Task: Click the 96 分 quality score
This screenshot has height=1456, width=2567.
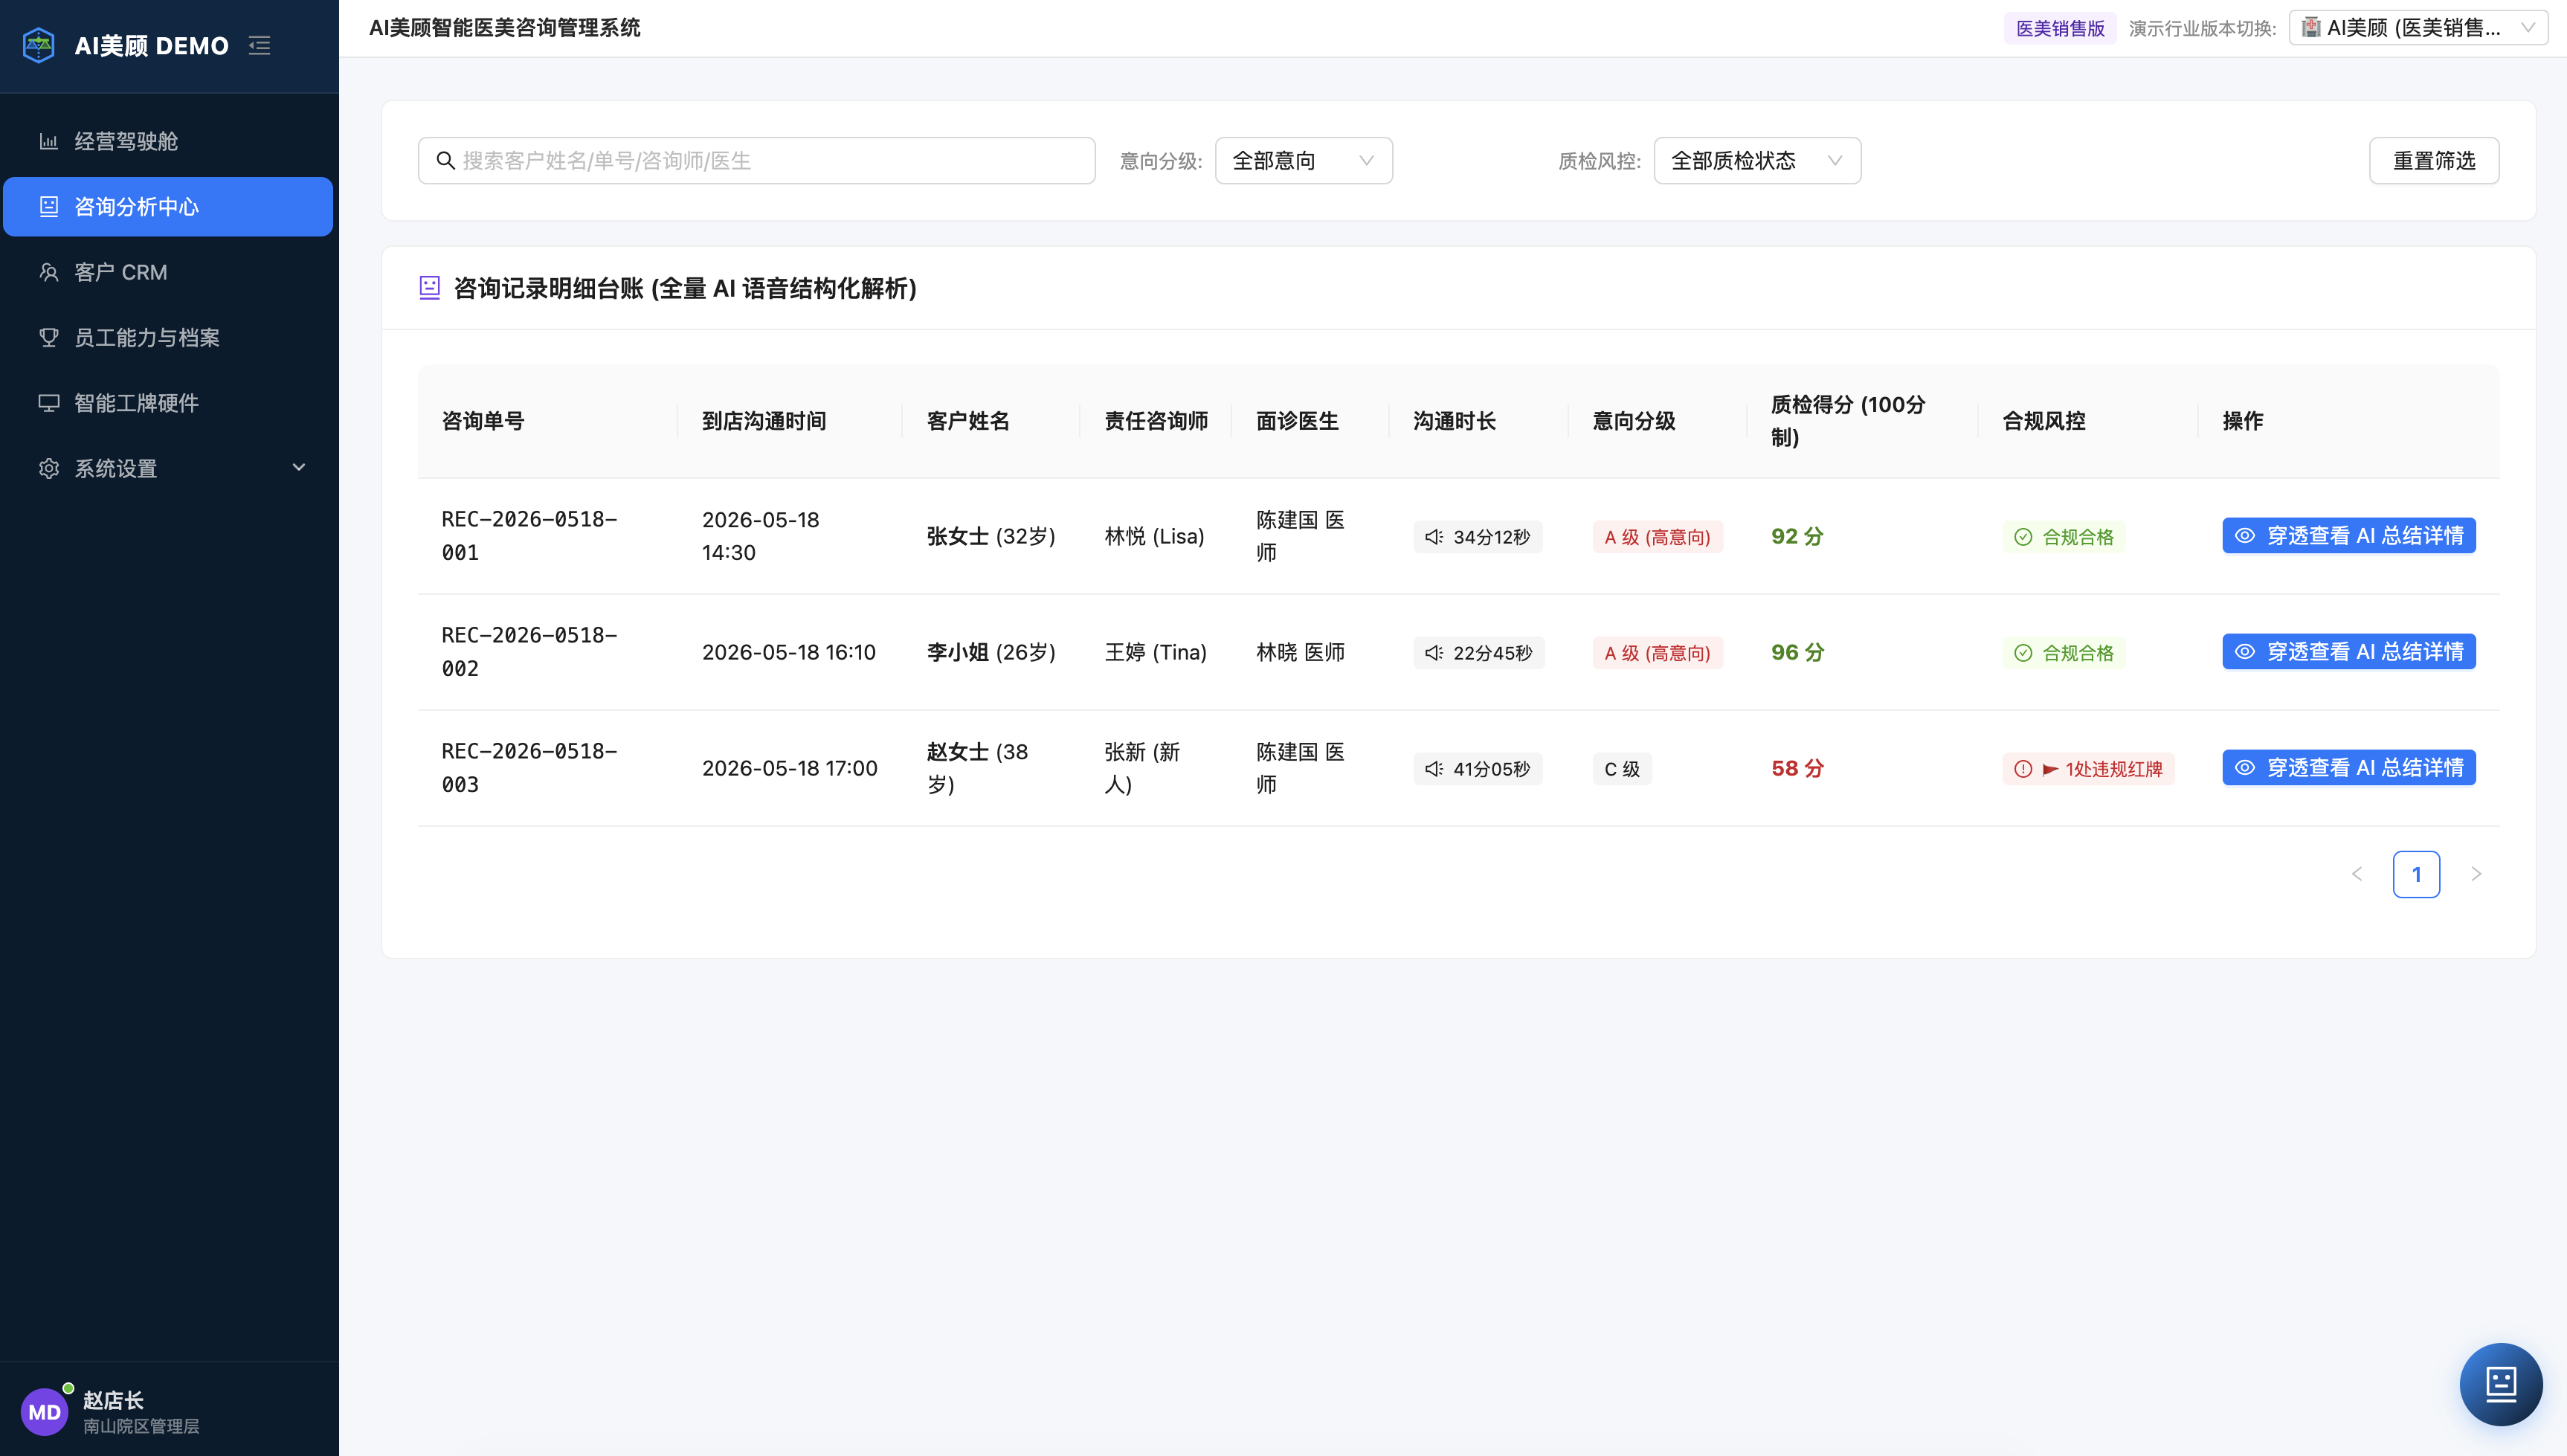Action: point(1797,652)
